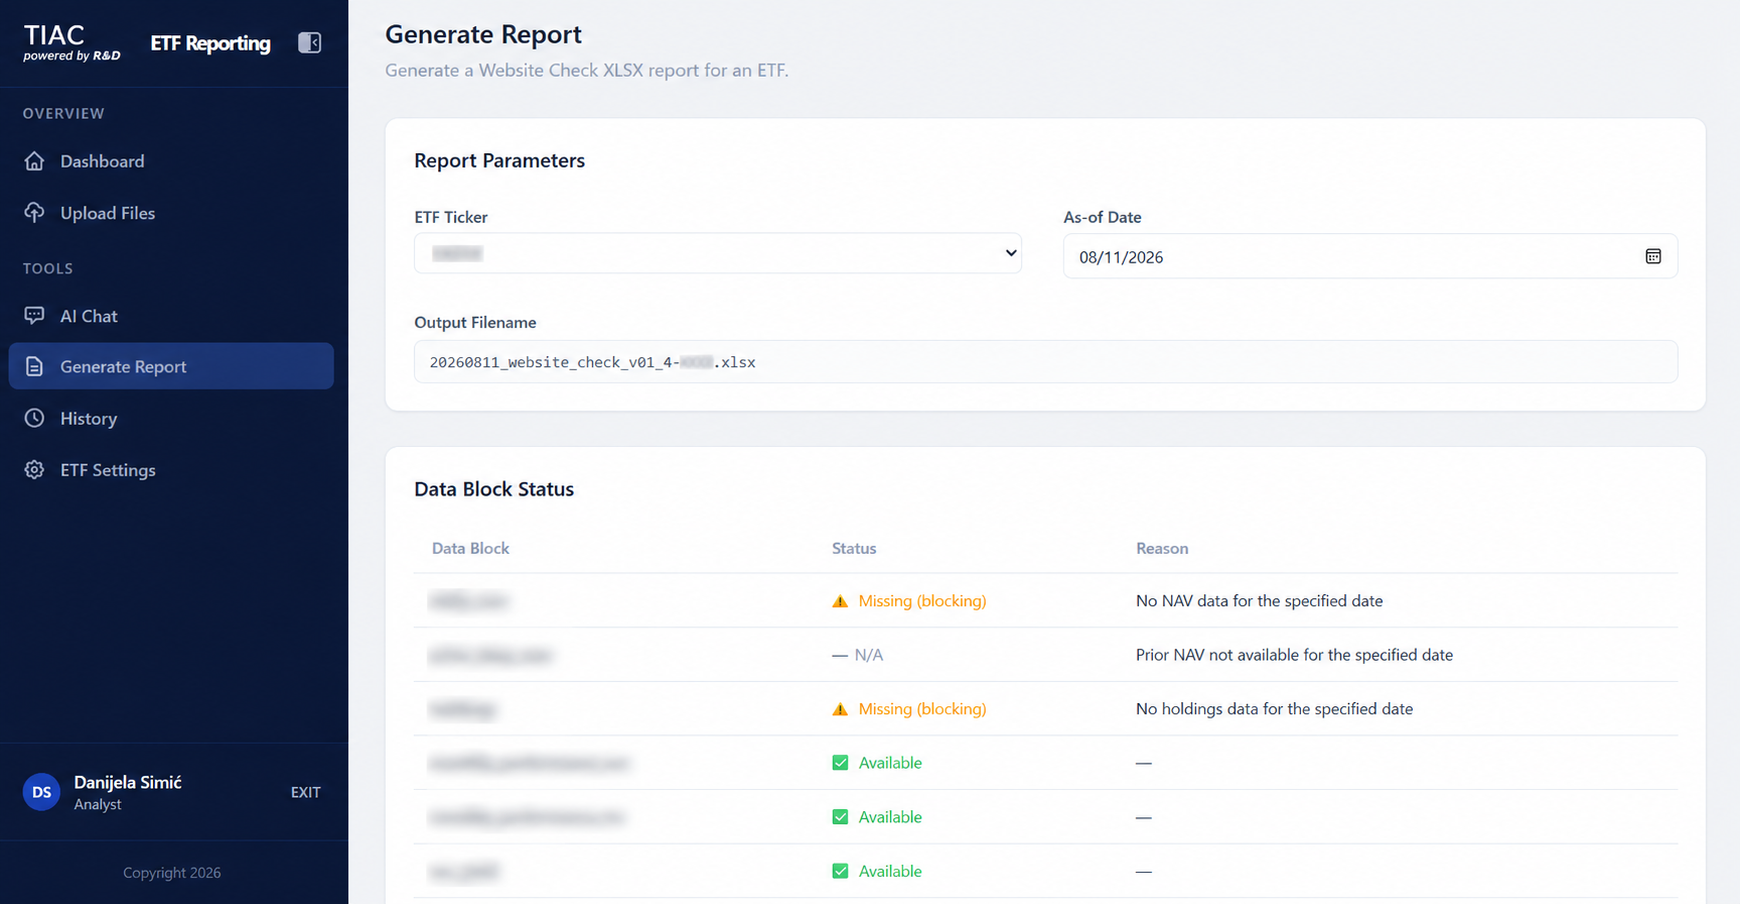Collapse the sidebar with the panel toggle icon
Image resolution: width=1740 pixels, height=904 pixels.
coord(309,43)
